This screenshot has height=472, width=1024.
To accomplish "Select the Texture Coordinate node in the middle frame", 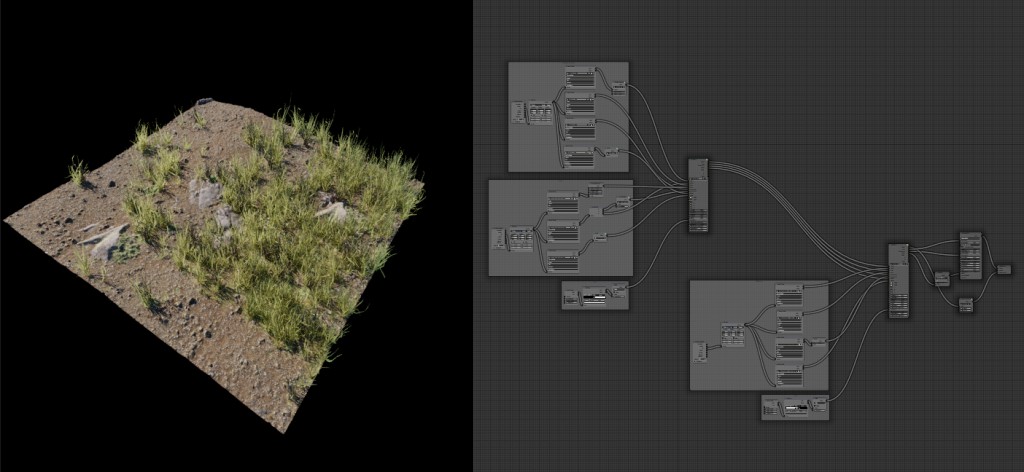I will point(498,239).
